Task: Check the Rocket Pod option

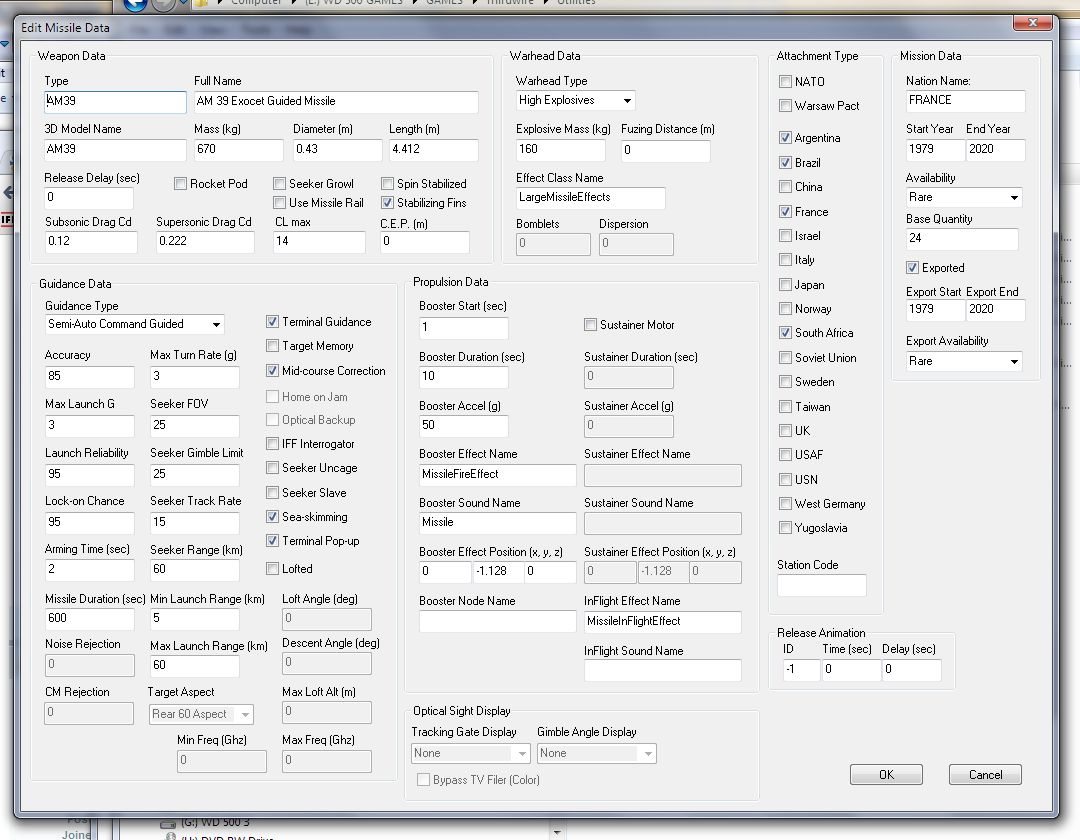Action: [x=180, y=184]
